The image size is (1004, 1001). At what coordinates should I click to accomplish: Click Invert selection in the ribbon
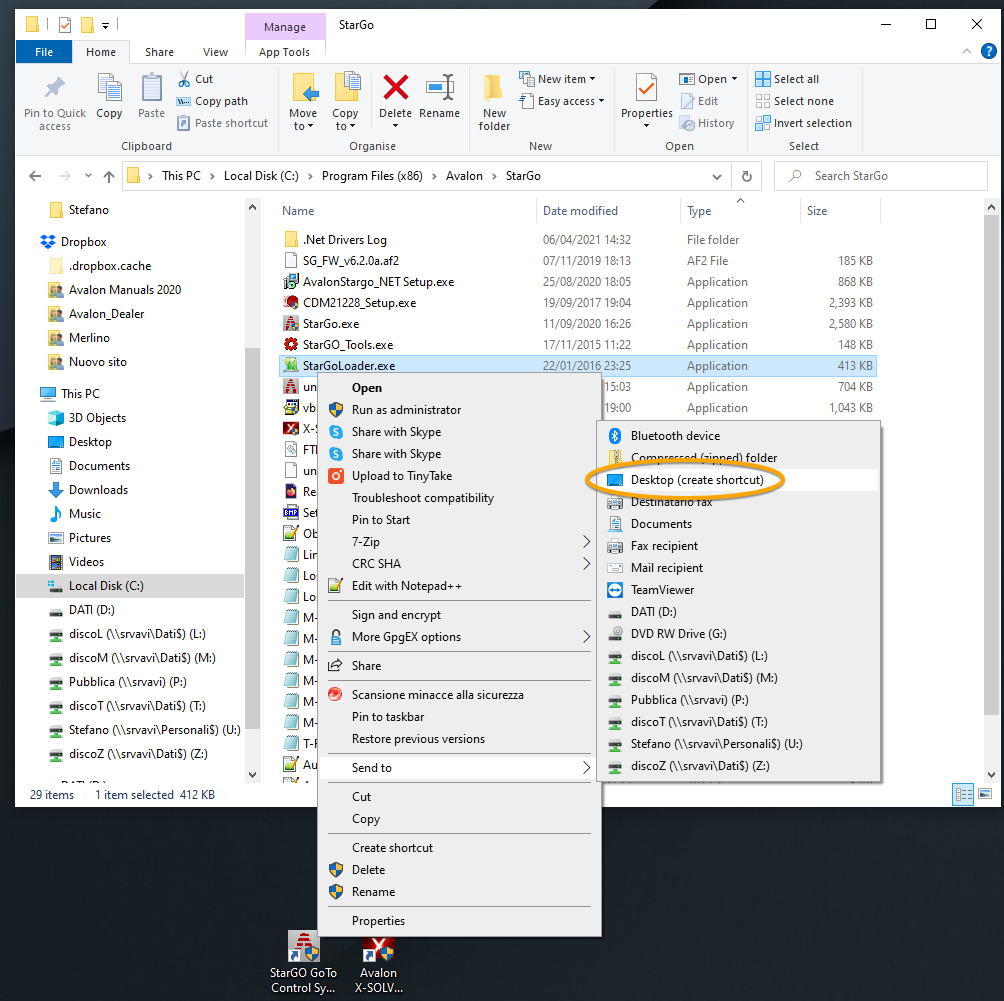pyautogui.click(x=804, y=123)
